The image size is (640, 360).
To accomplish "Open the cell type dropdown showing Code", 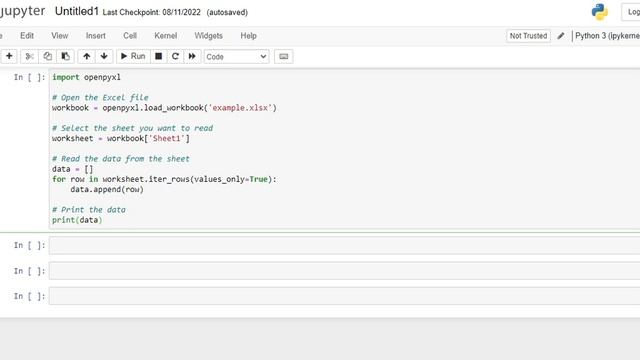I will tap(236, 57).
